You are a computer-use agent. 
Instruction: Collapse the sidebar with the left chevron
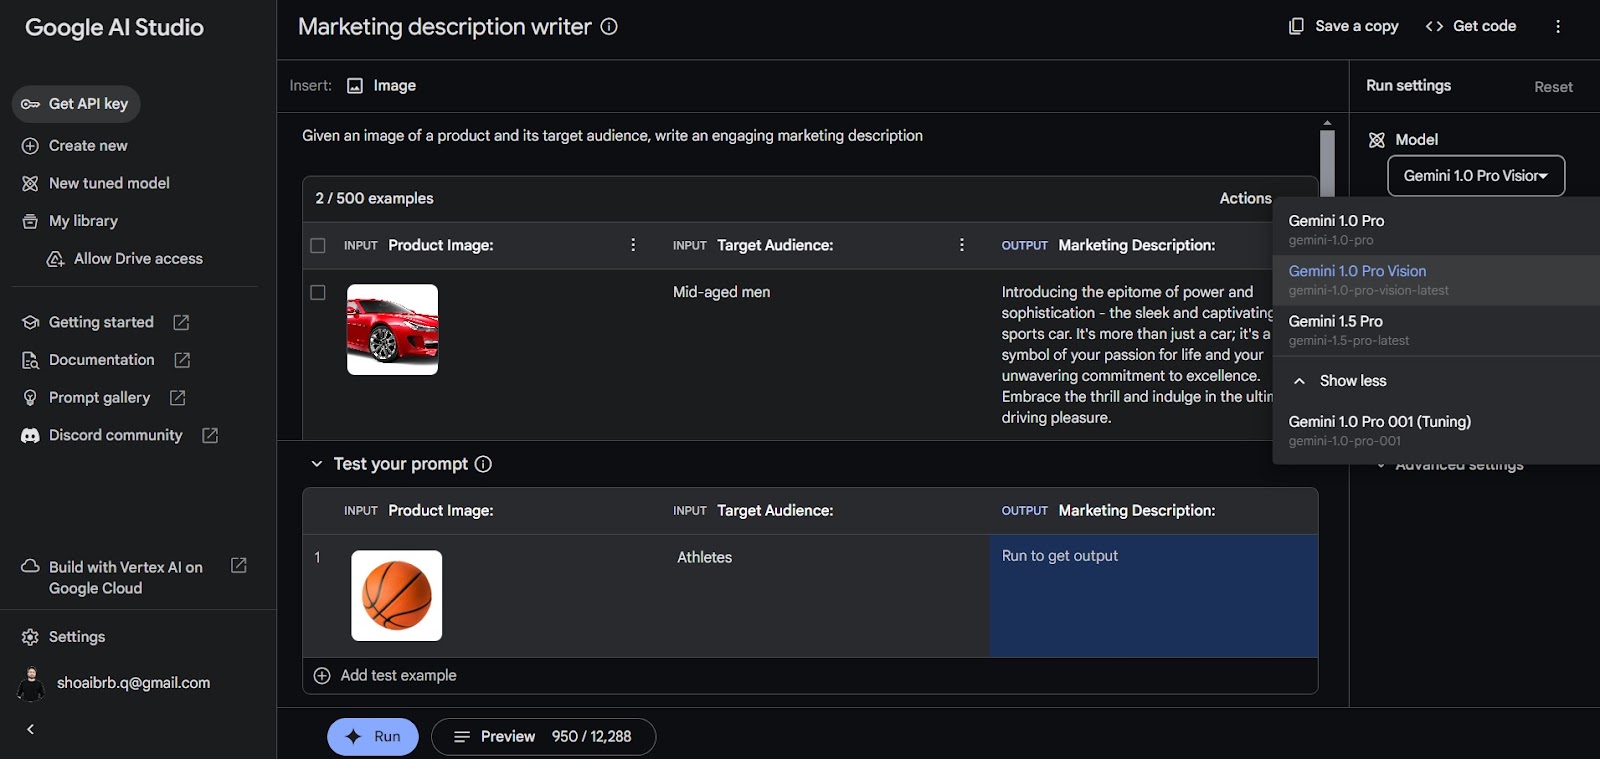(30, 729)
